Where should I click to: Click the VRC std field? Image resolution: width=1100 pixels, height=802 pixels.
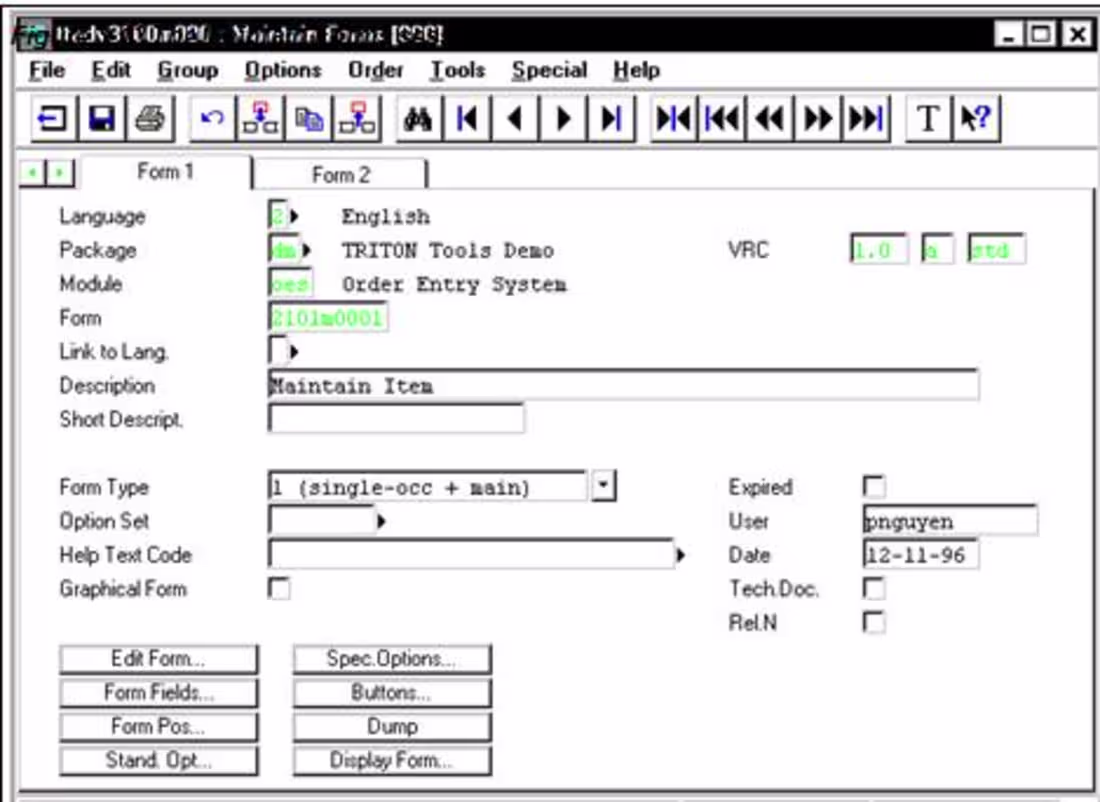[995, 250]
